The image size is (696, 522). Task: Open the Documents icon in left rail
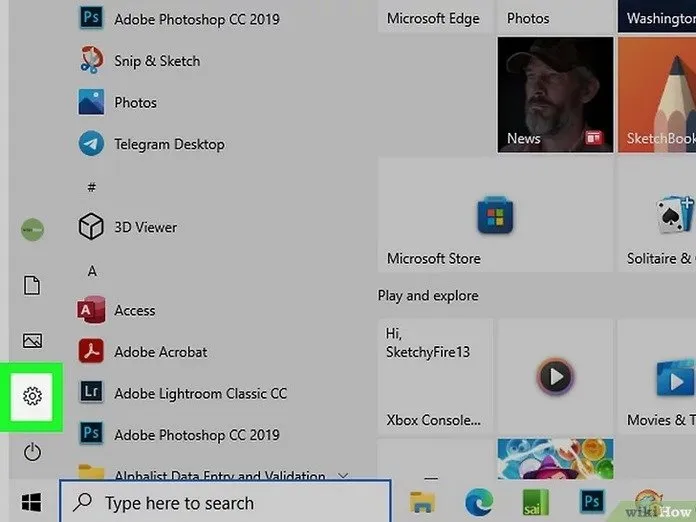tap(32, 286)
